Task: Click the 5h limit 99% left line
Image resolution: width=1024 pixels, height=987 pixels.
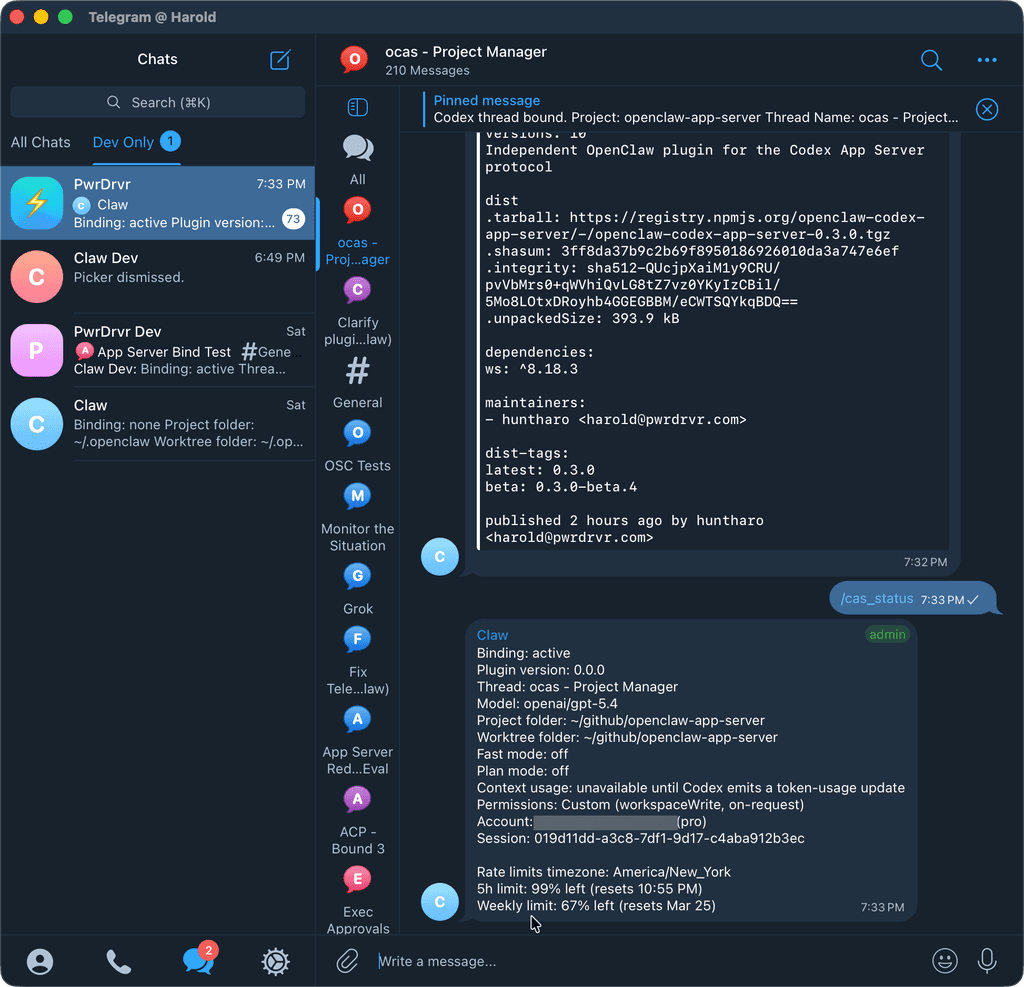Action: click(x=589, y=888)
